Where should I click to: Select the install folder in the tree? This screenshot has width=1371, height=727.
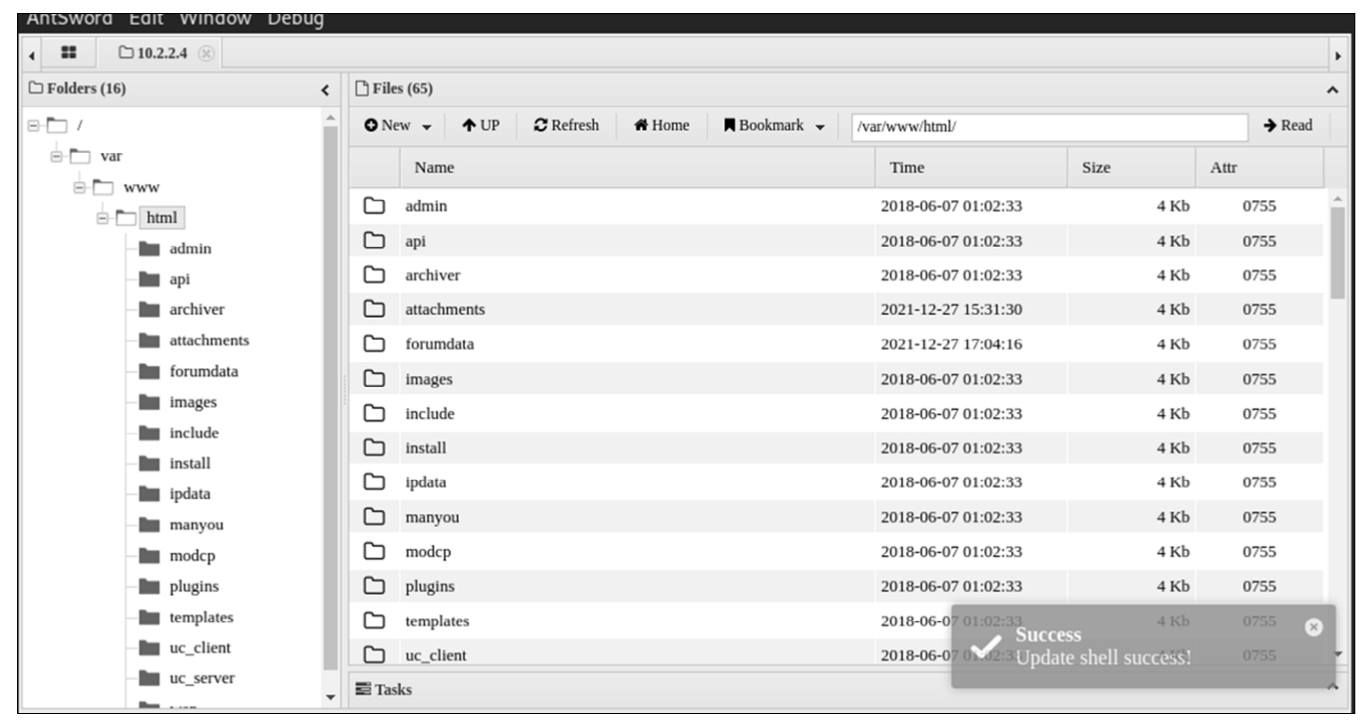click(x=190, y=464)
